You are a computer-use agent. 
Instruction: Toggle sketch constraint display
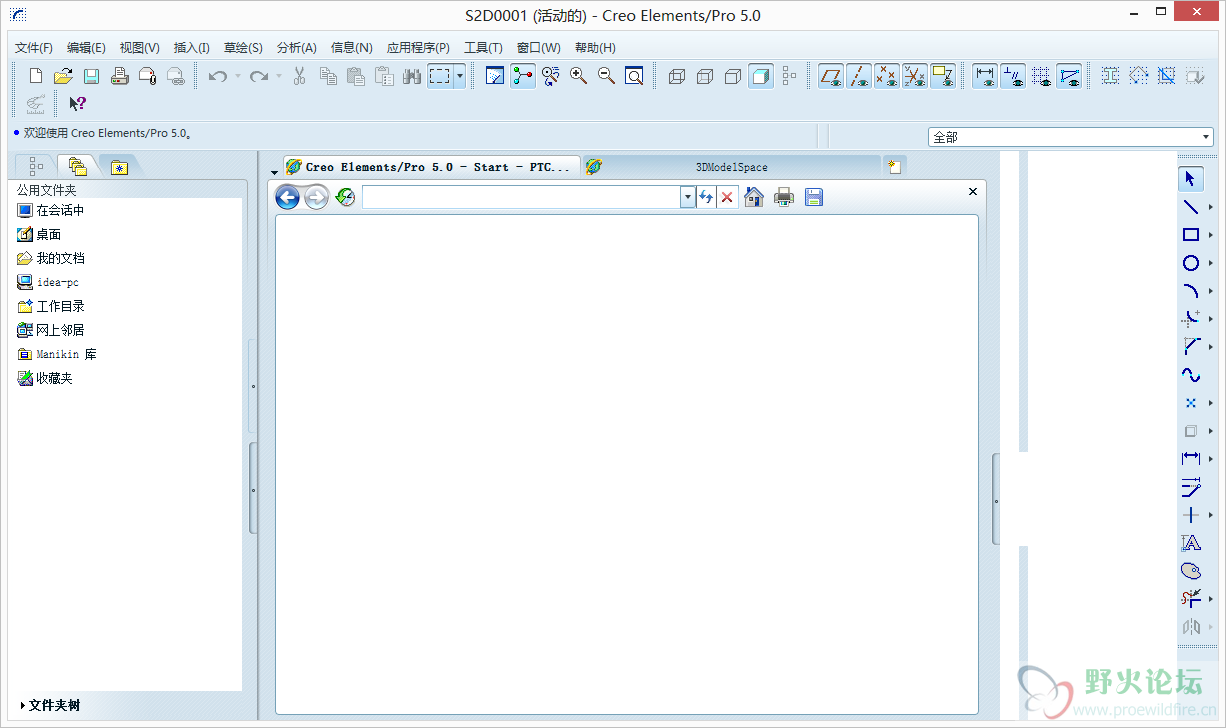click(x=1013, y=76)
